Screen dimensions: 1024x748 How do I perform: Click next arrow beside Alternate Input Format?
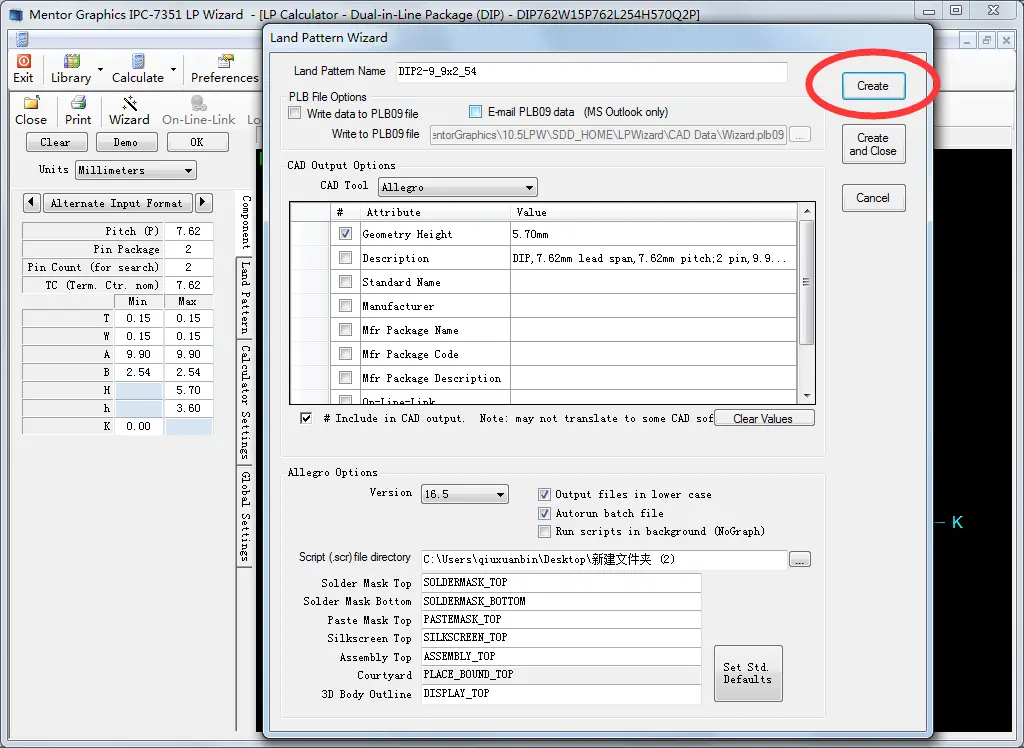coord(203,203)
